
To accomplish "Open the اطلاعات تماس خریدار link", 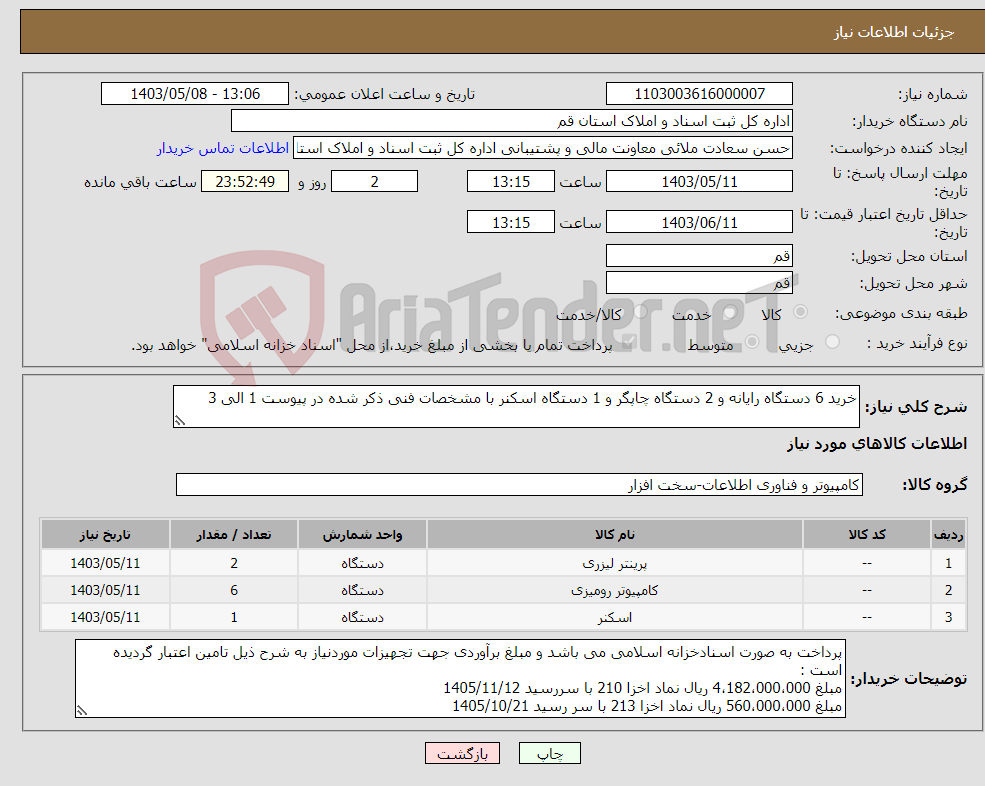I will [222, 148].
